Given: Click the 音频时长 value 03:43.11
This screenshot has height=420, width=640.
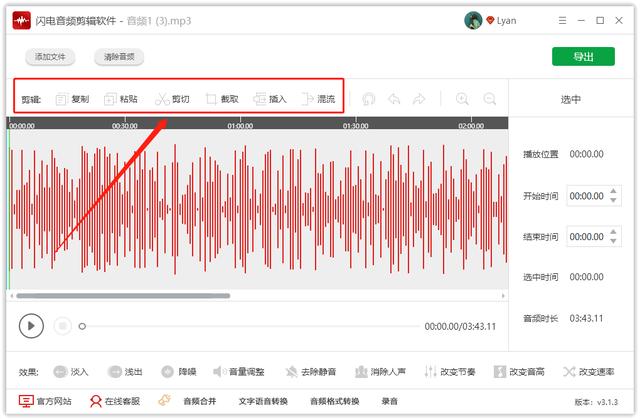Looking at the screenshot, I should click(586, 318).
